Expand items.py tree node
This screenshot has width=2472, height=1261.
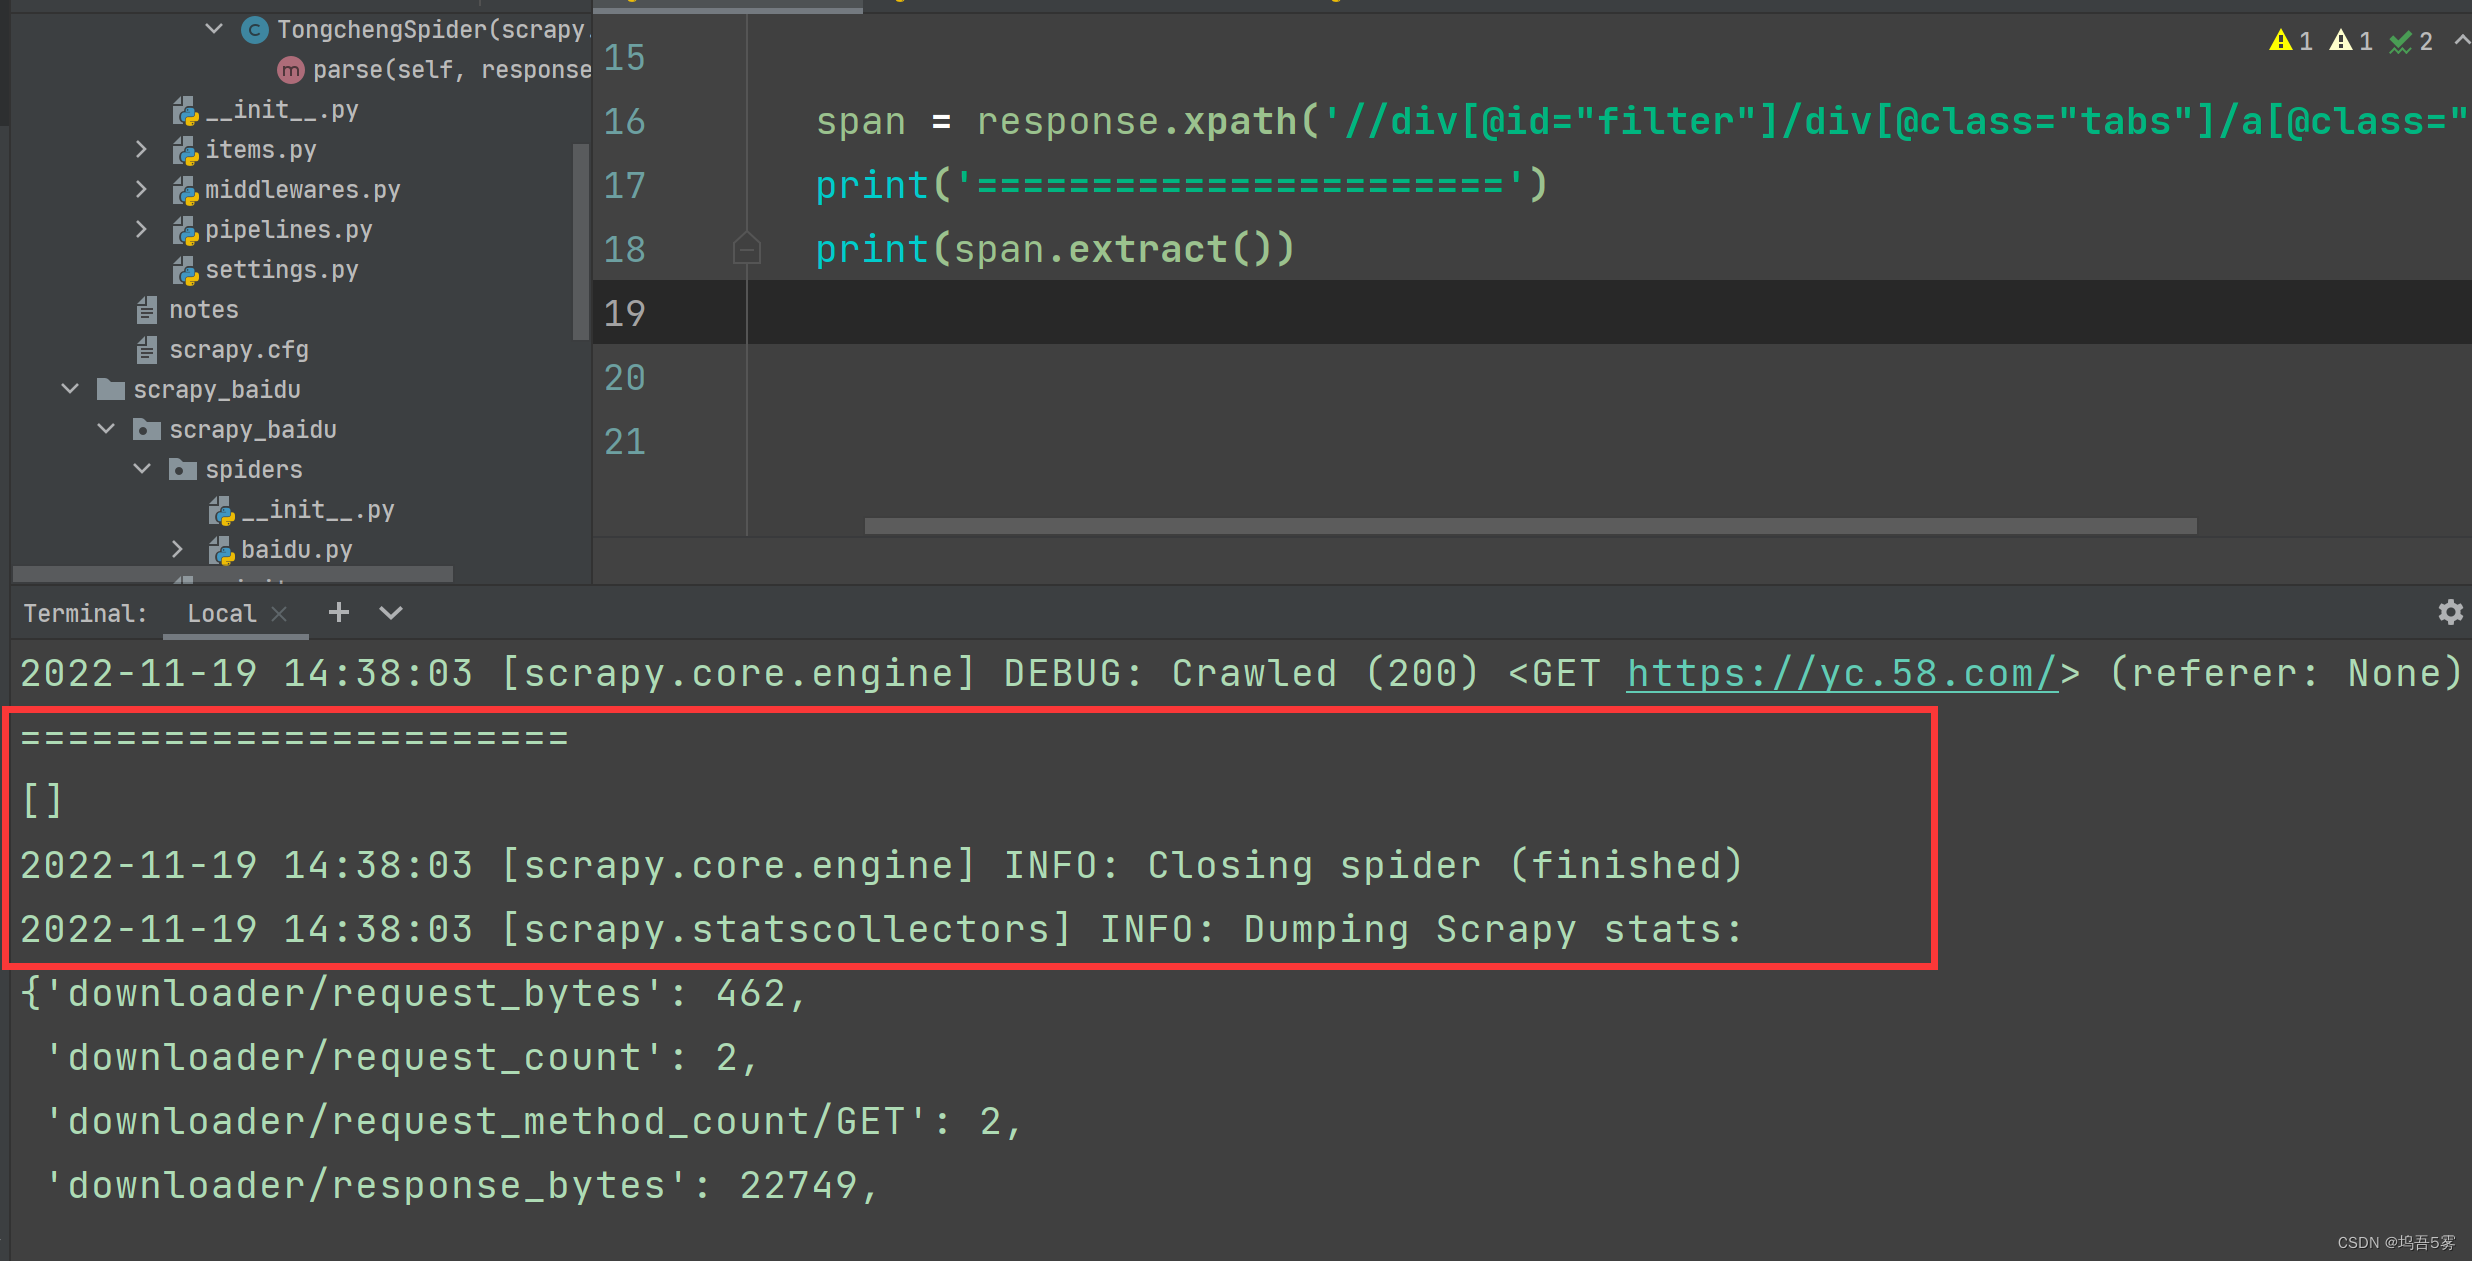coord(141,150)
